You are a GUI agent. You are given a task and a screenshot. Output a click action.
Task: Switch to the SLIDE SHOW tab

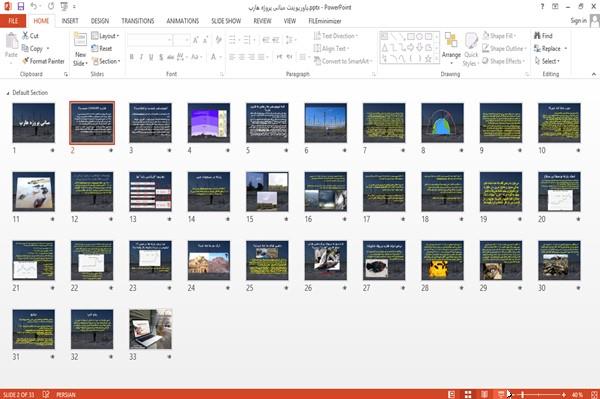tap(226, 21)
